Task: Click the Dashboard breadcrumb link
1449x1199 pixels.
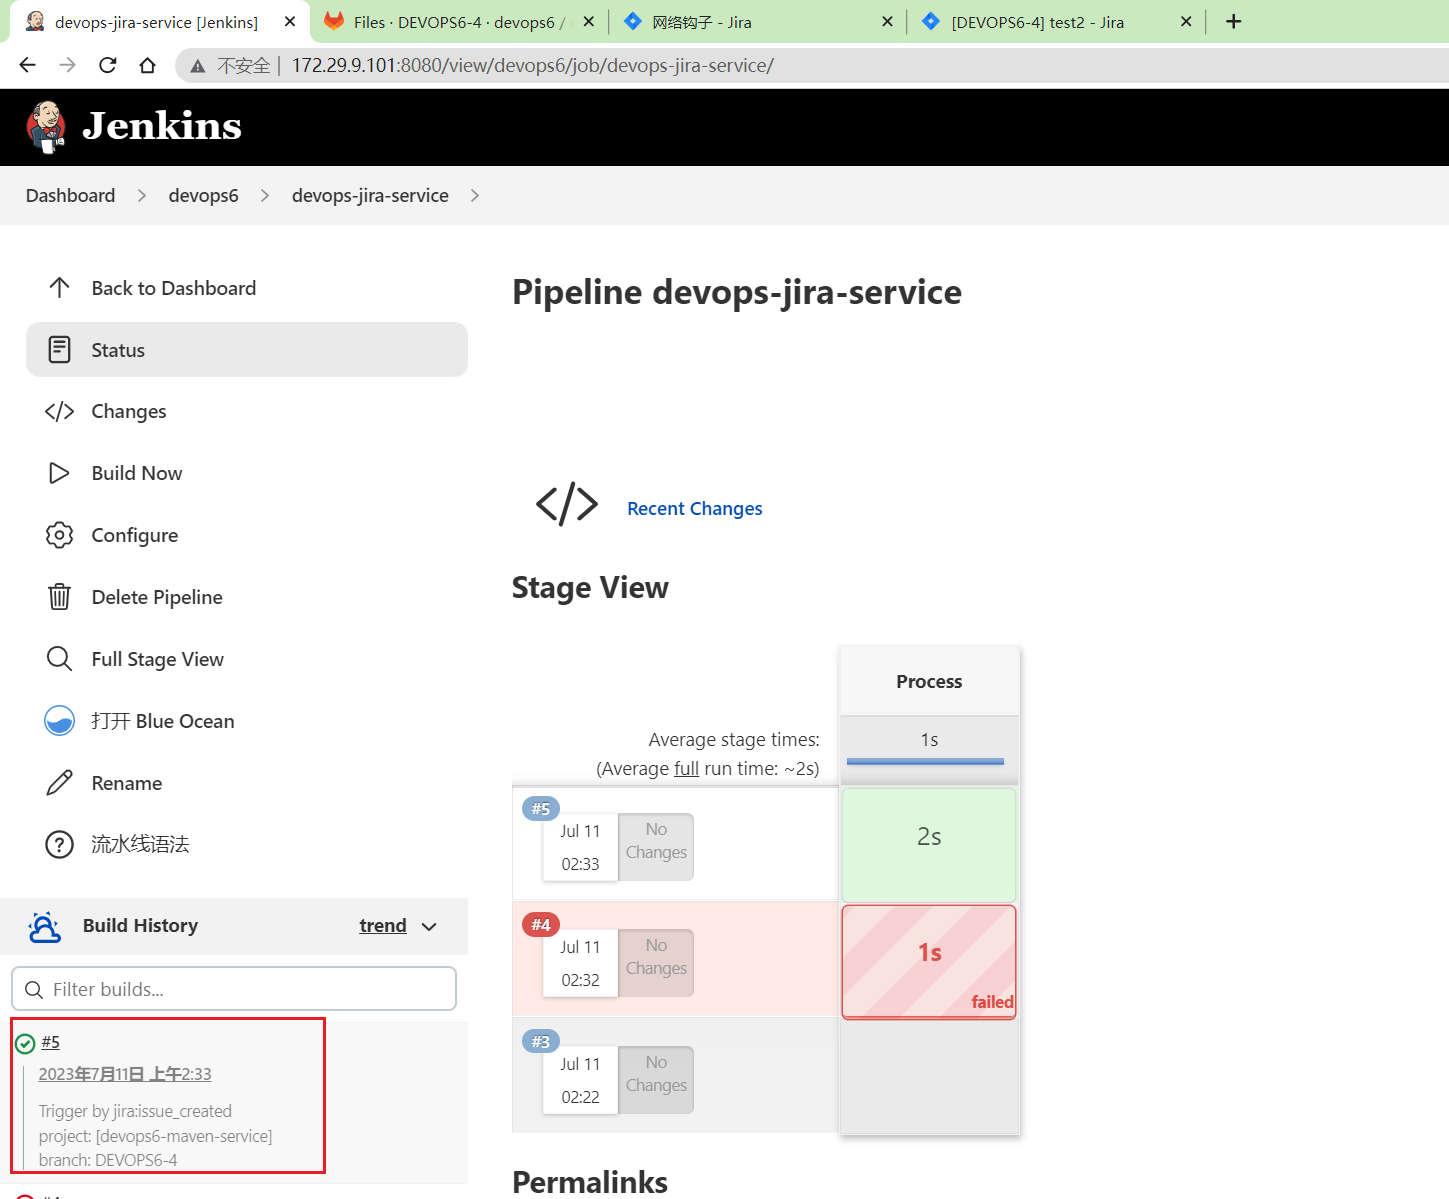Action: tap(70, 196)
